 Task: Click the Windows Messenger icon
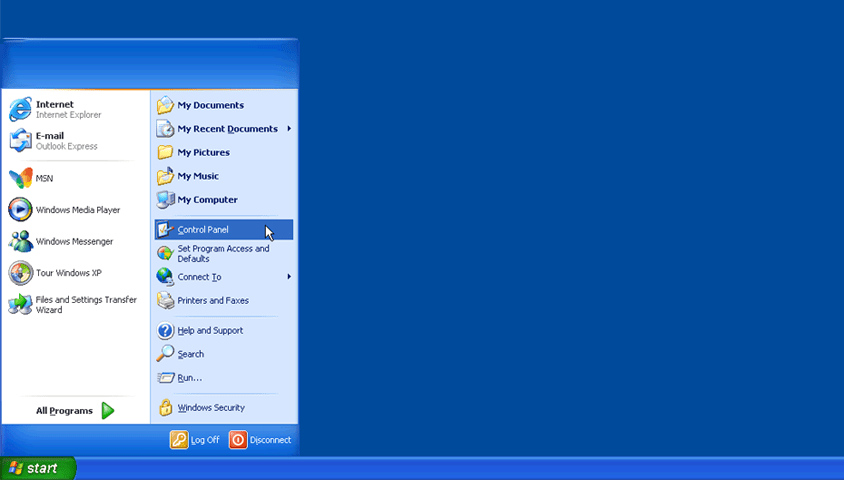20,241
